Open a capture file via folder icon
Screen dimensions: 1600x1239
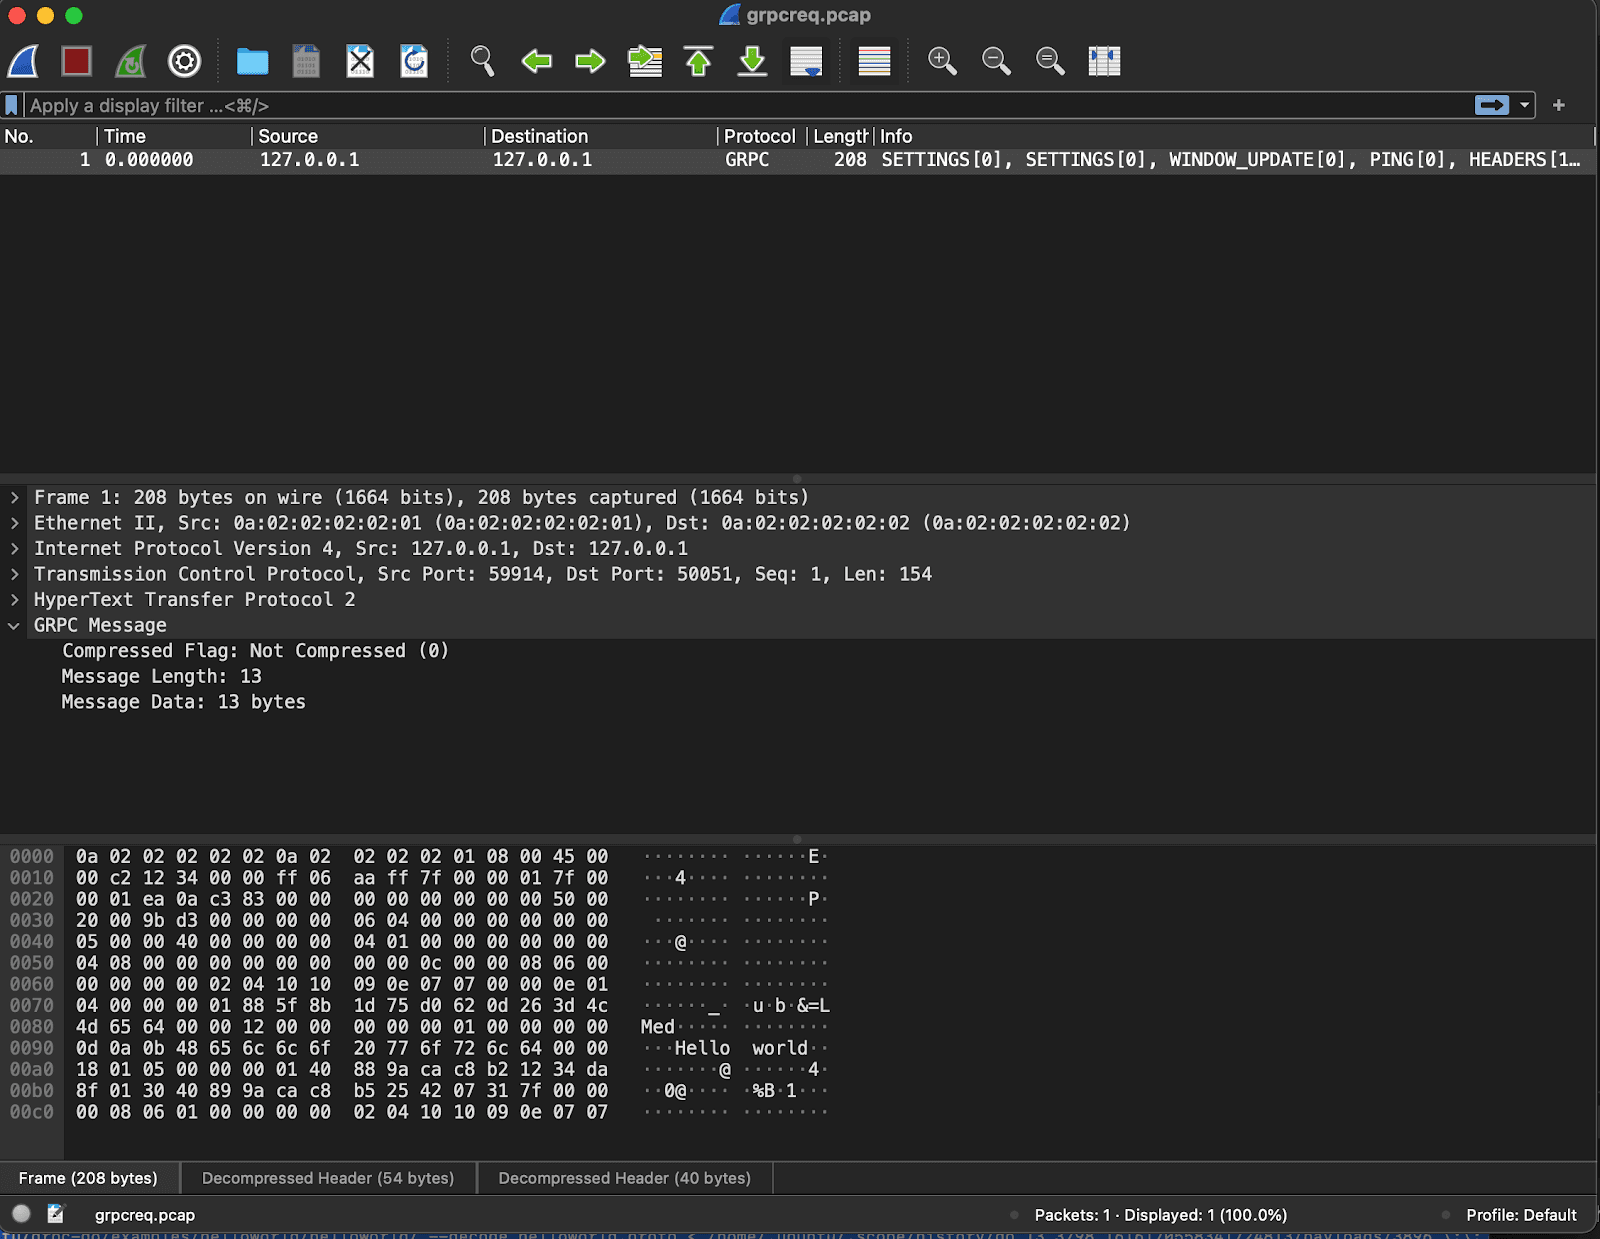click(252, 61)
